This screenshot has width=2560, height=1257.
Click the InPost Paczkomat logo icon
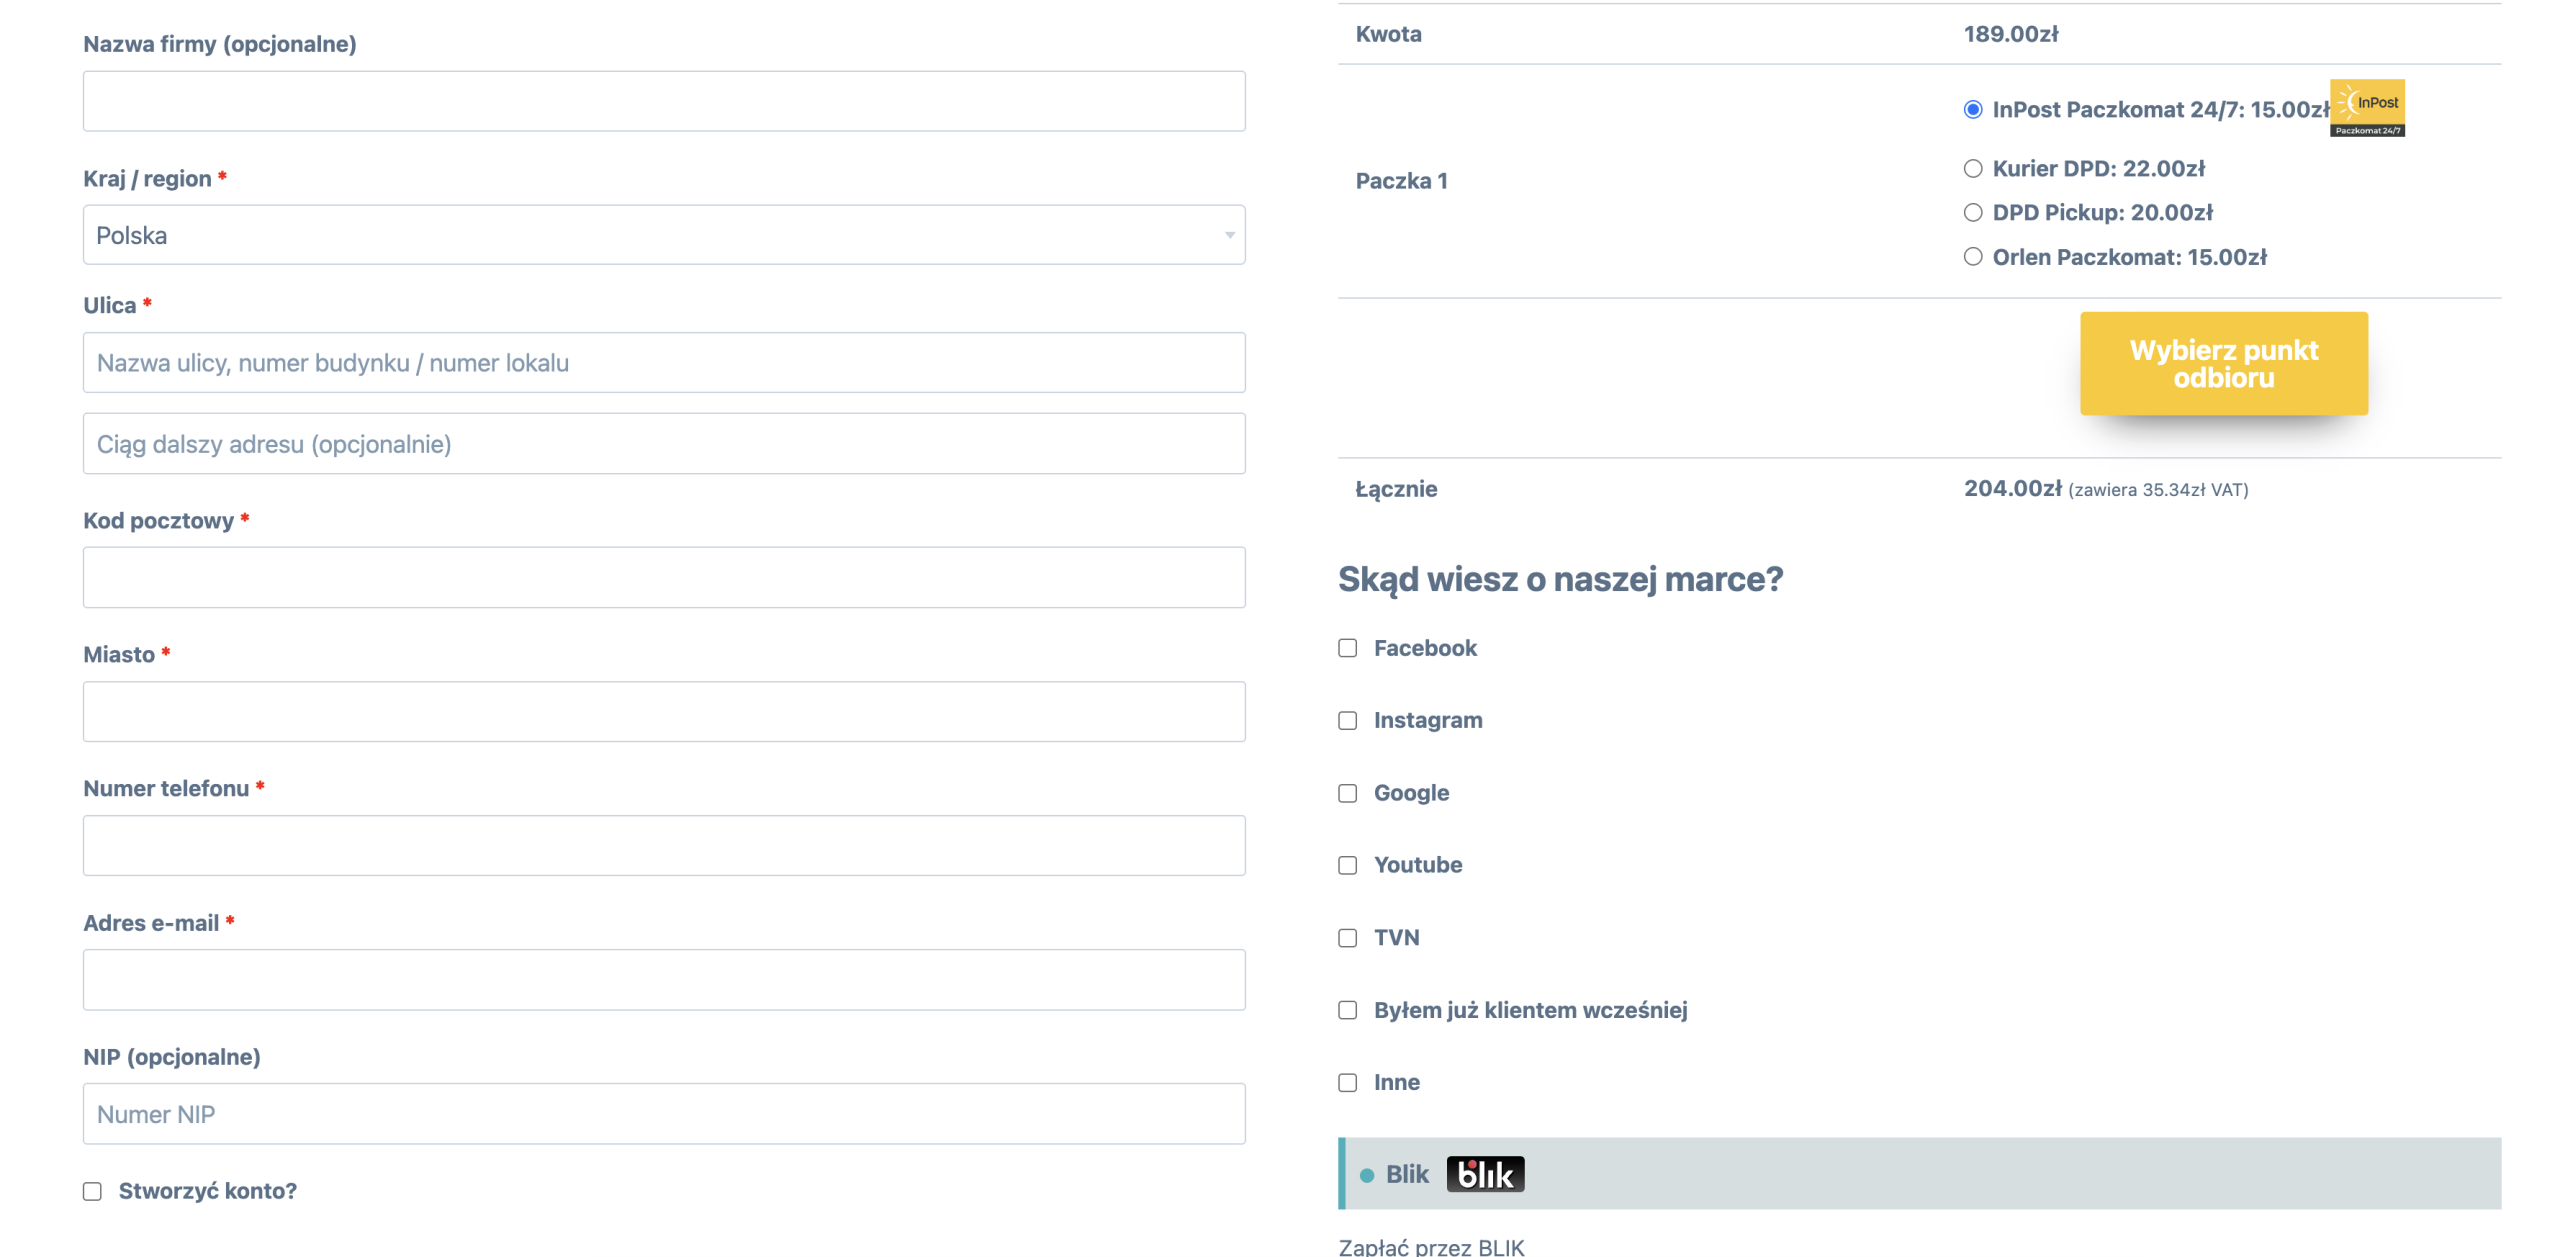(2366, 107)
